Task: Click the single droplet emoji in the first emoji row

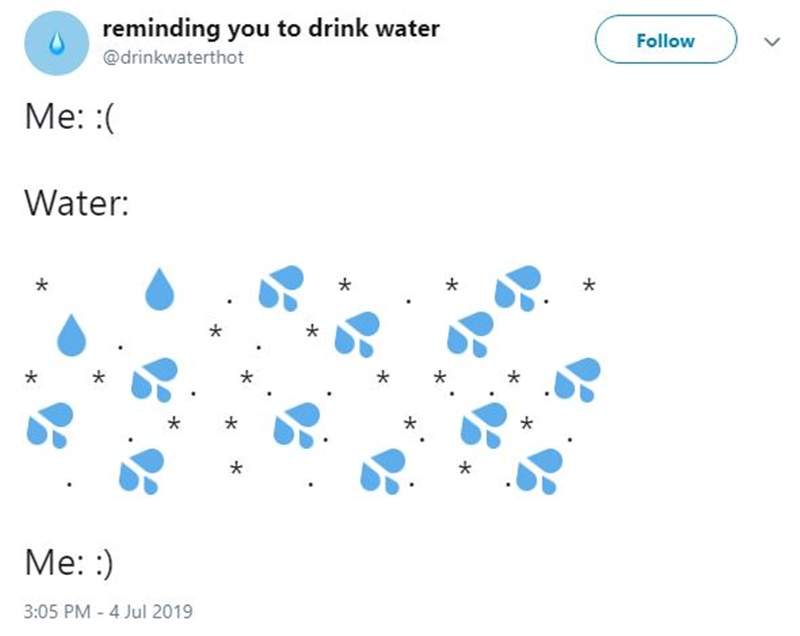Action: coord(160,288)
